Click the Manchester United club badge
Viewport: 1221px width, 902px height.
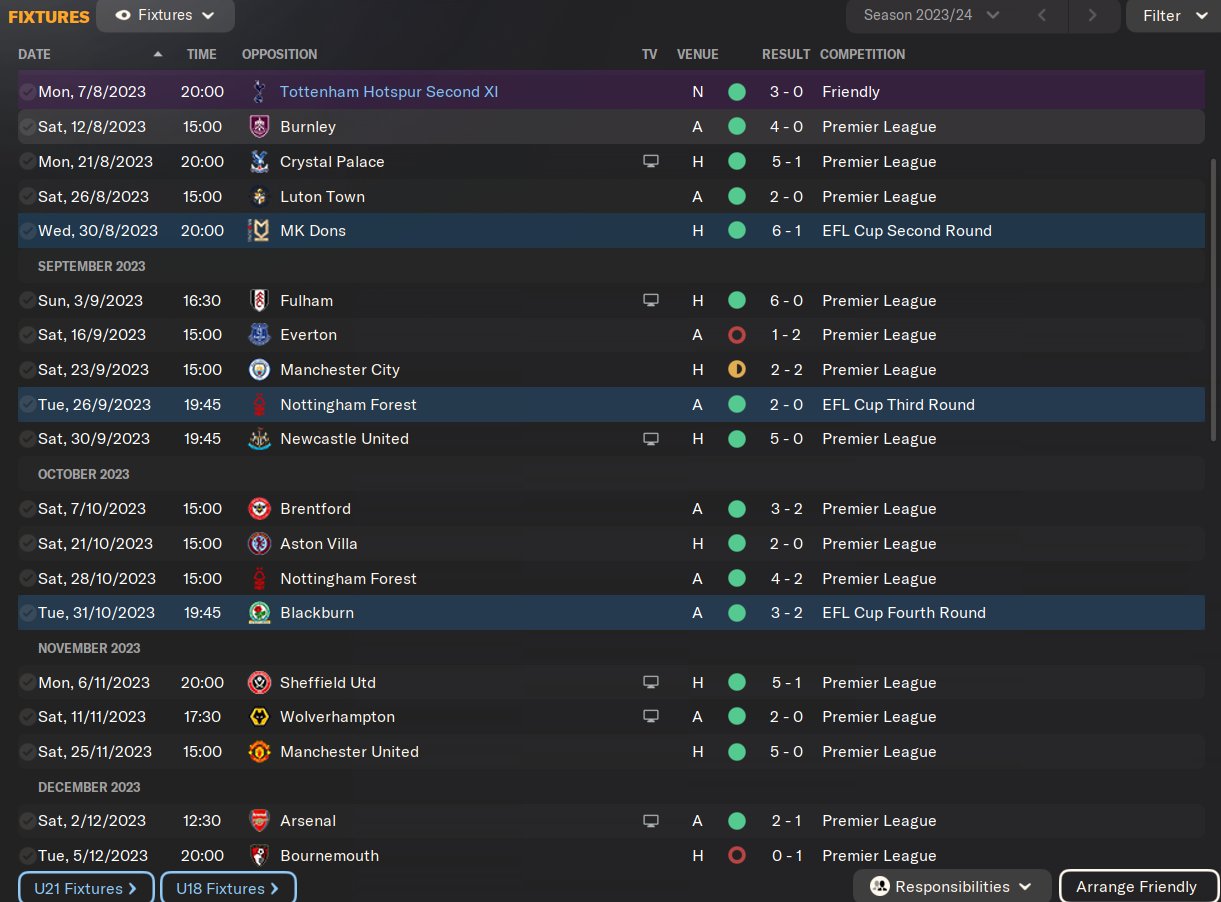tap(259, 752)
